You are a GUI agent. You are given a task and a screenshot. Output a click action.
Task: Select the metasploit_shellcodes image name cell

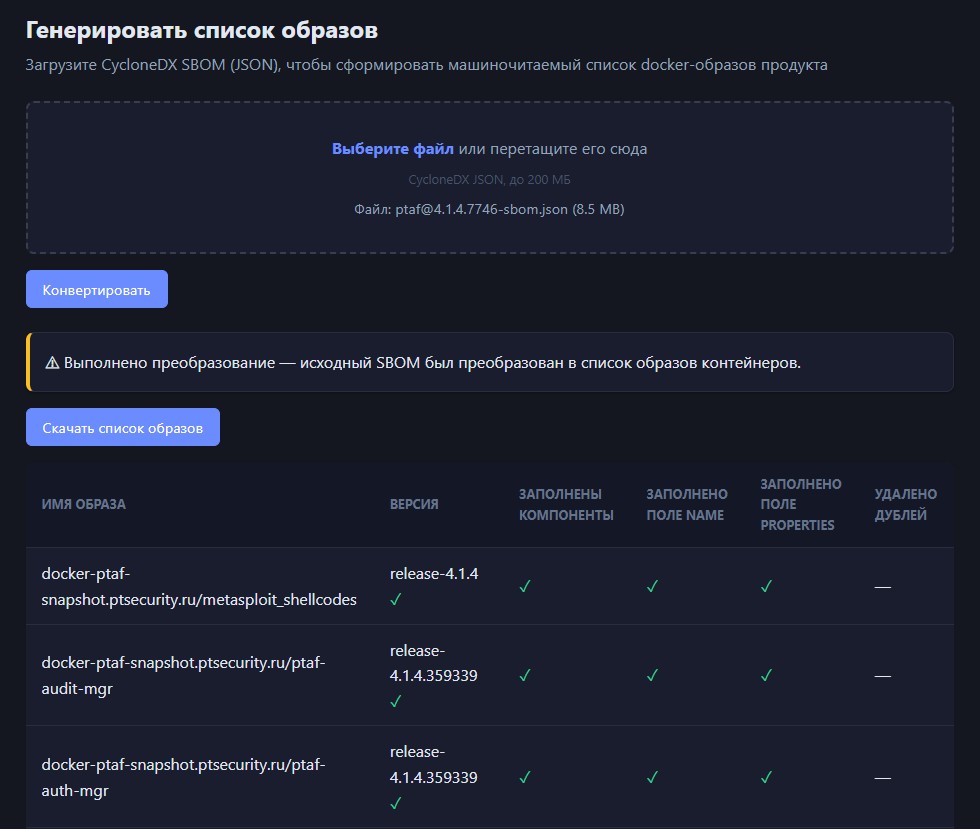tap(199, 586)
